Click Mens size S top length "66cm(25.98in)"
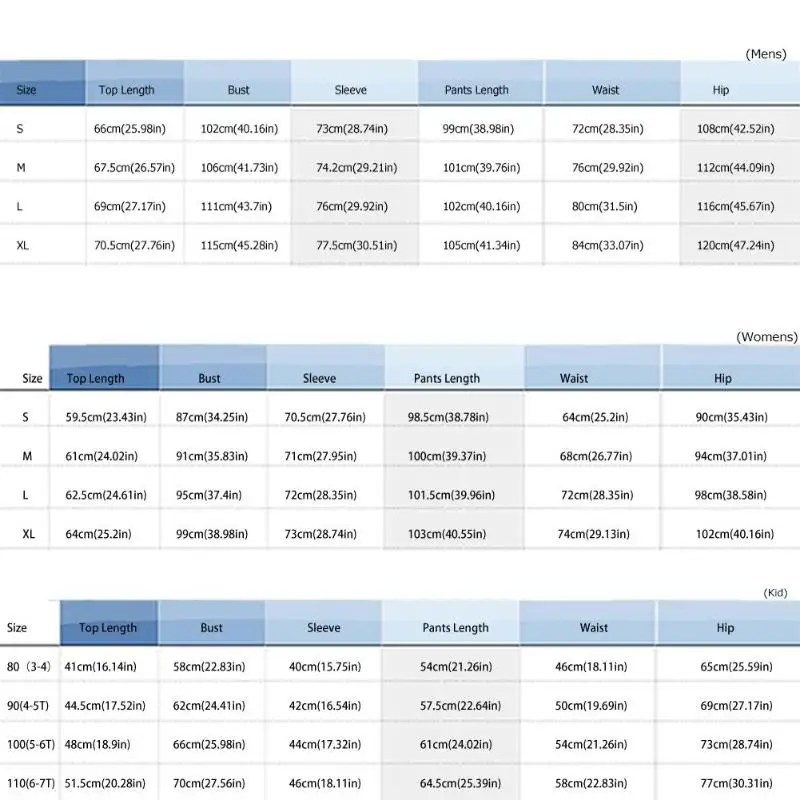This screenshot has height=800, width=800. [x=130, y=129]
